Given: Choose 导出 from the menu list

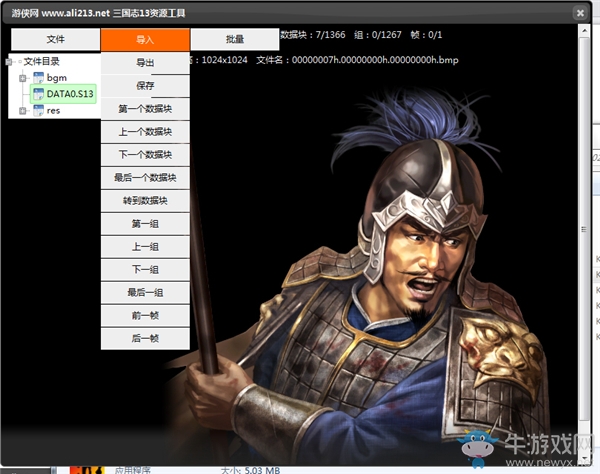Looking at the screenshot, I should [145, 63].
